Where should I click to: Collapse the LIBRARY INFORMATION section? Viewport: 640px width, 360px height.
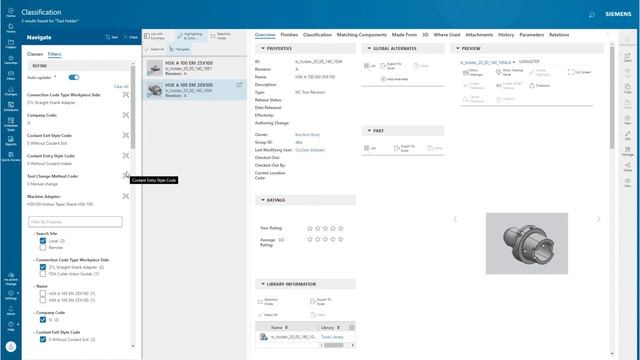pyautogui.click(x=263, y=284)
